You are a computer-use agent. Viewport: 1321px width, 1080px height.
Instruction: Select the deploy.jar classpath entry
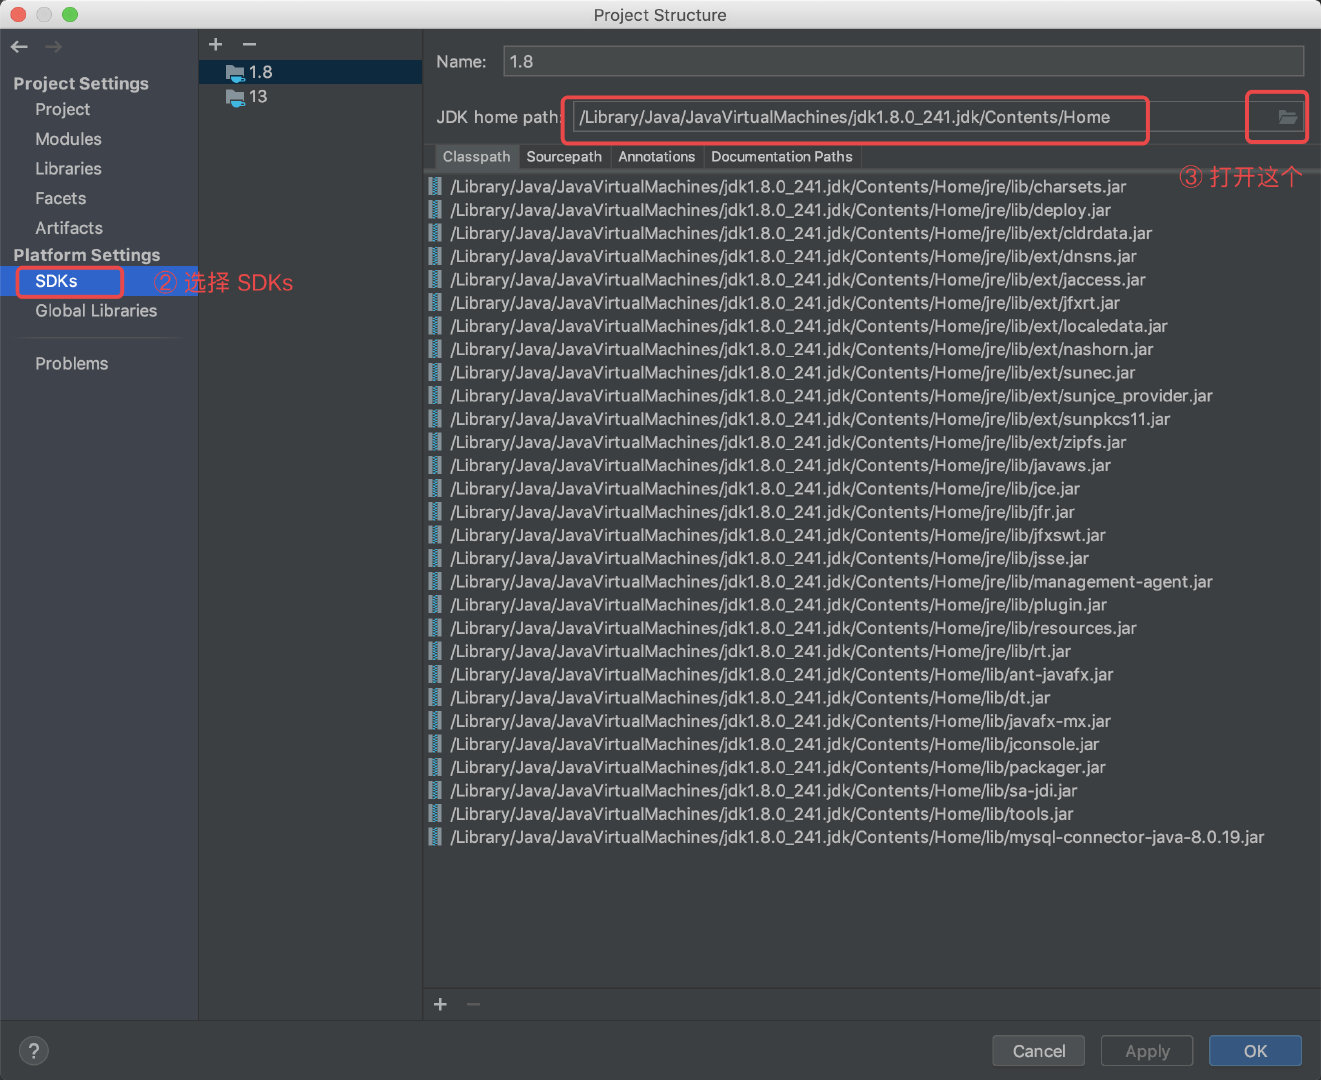pyautogui.click(x=780, y=210)
